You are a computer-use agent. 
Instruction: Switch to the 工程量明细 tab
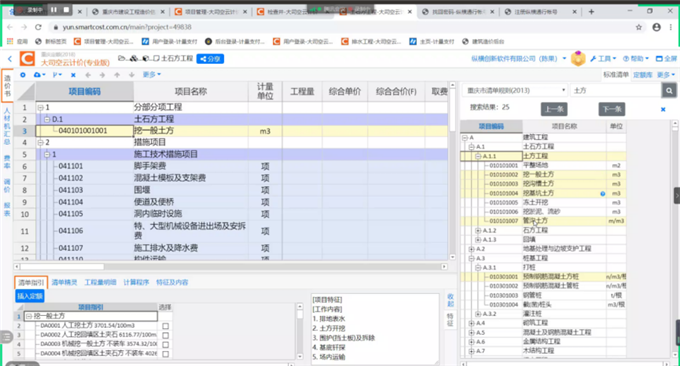(x=100, y=282)
